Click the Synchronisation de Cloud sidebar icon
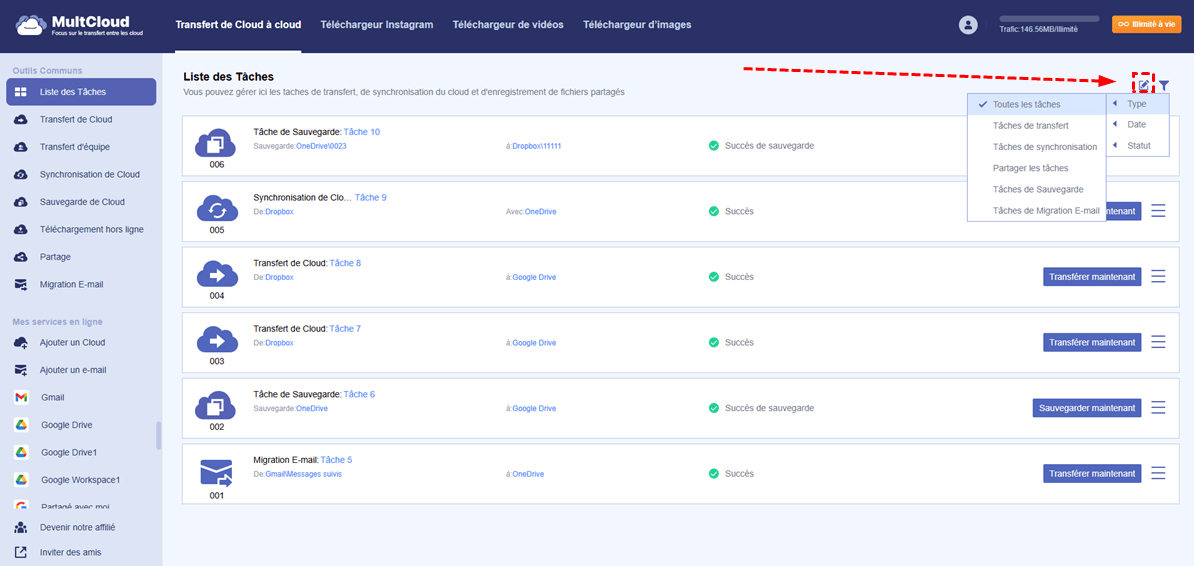Screen dimensions: 1194x566 coord(21,174)
